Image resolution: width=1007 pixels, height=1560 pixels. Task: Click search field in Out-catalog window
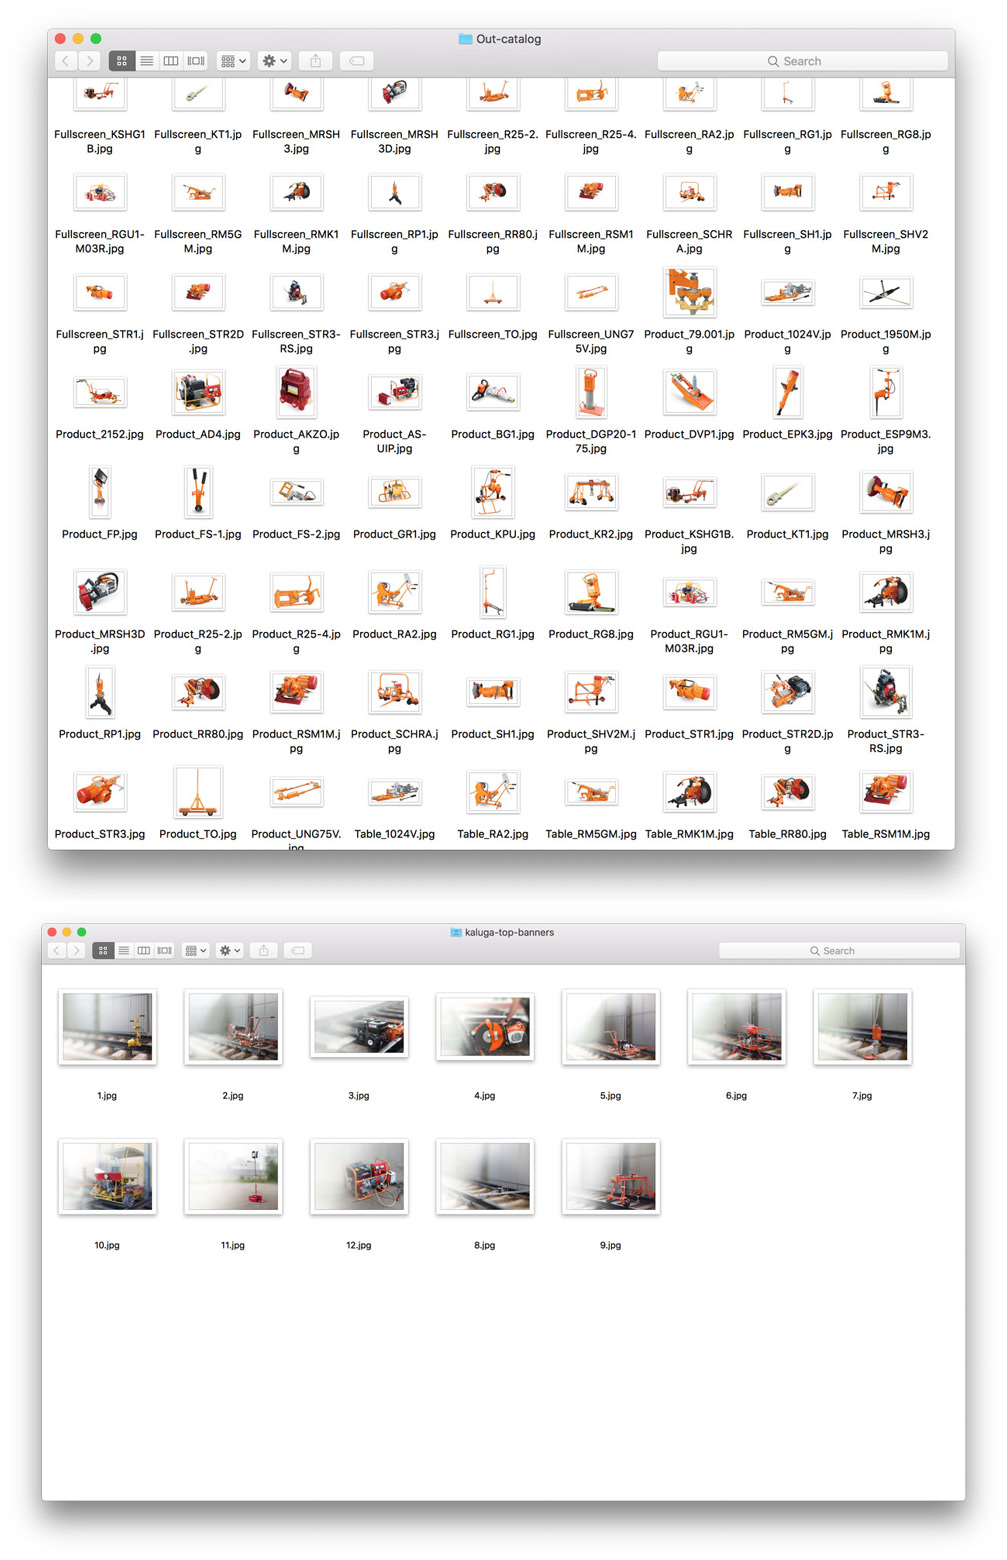coord(802,61)
